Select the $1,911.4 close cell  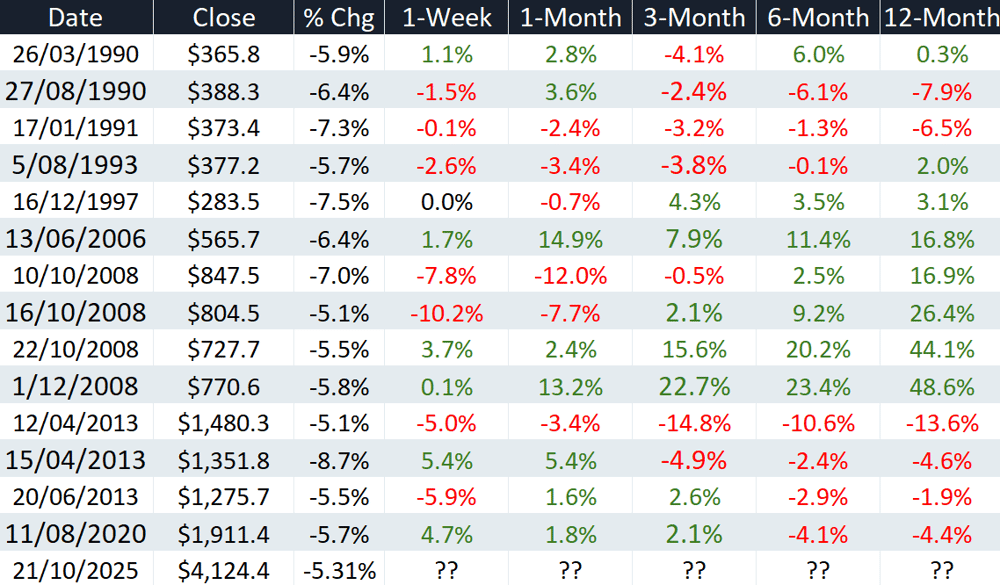coord(223,534)
